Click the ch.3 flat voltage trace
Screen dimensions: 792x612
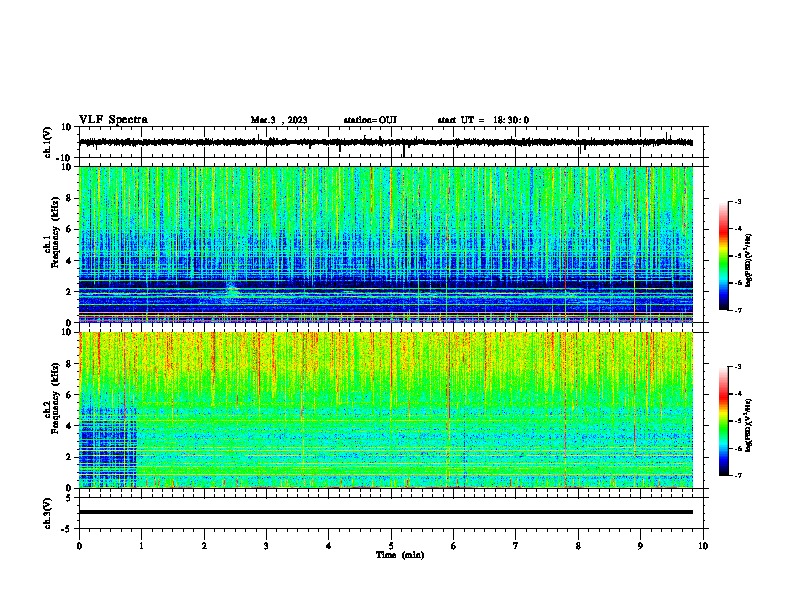386,512
